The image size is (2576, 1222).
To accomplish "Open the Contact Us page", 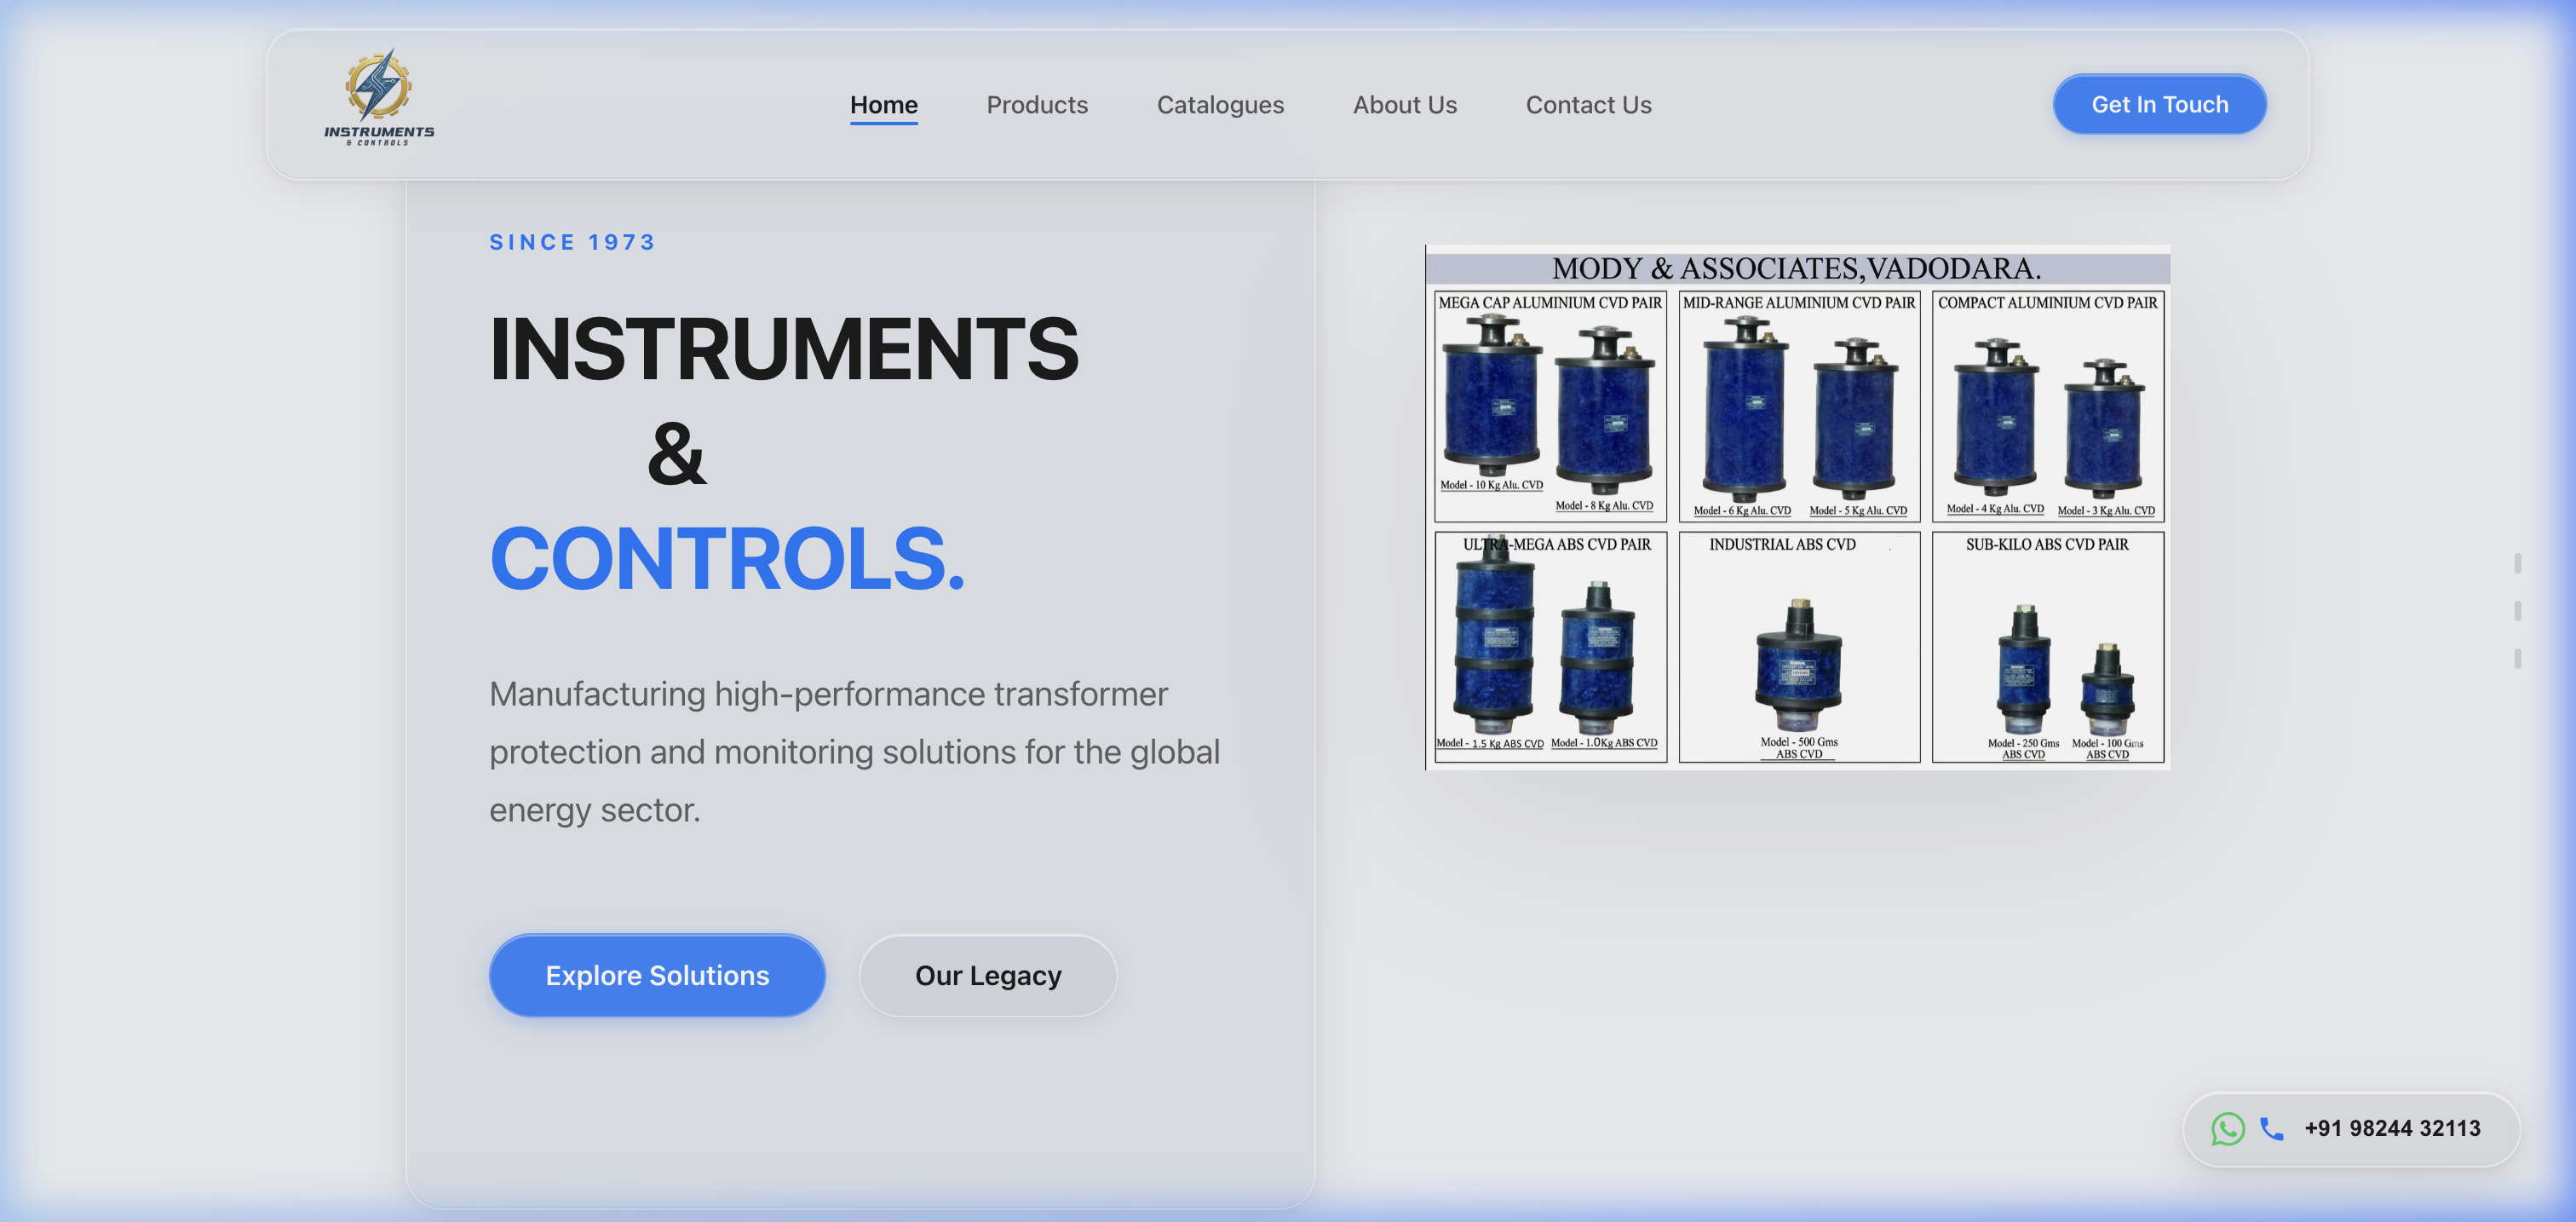I will click(x=1588, y=104).
